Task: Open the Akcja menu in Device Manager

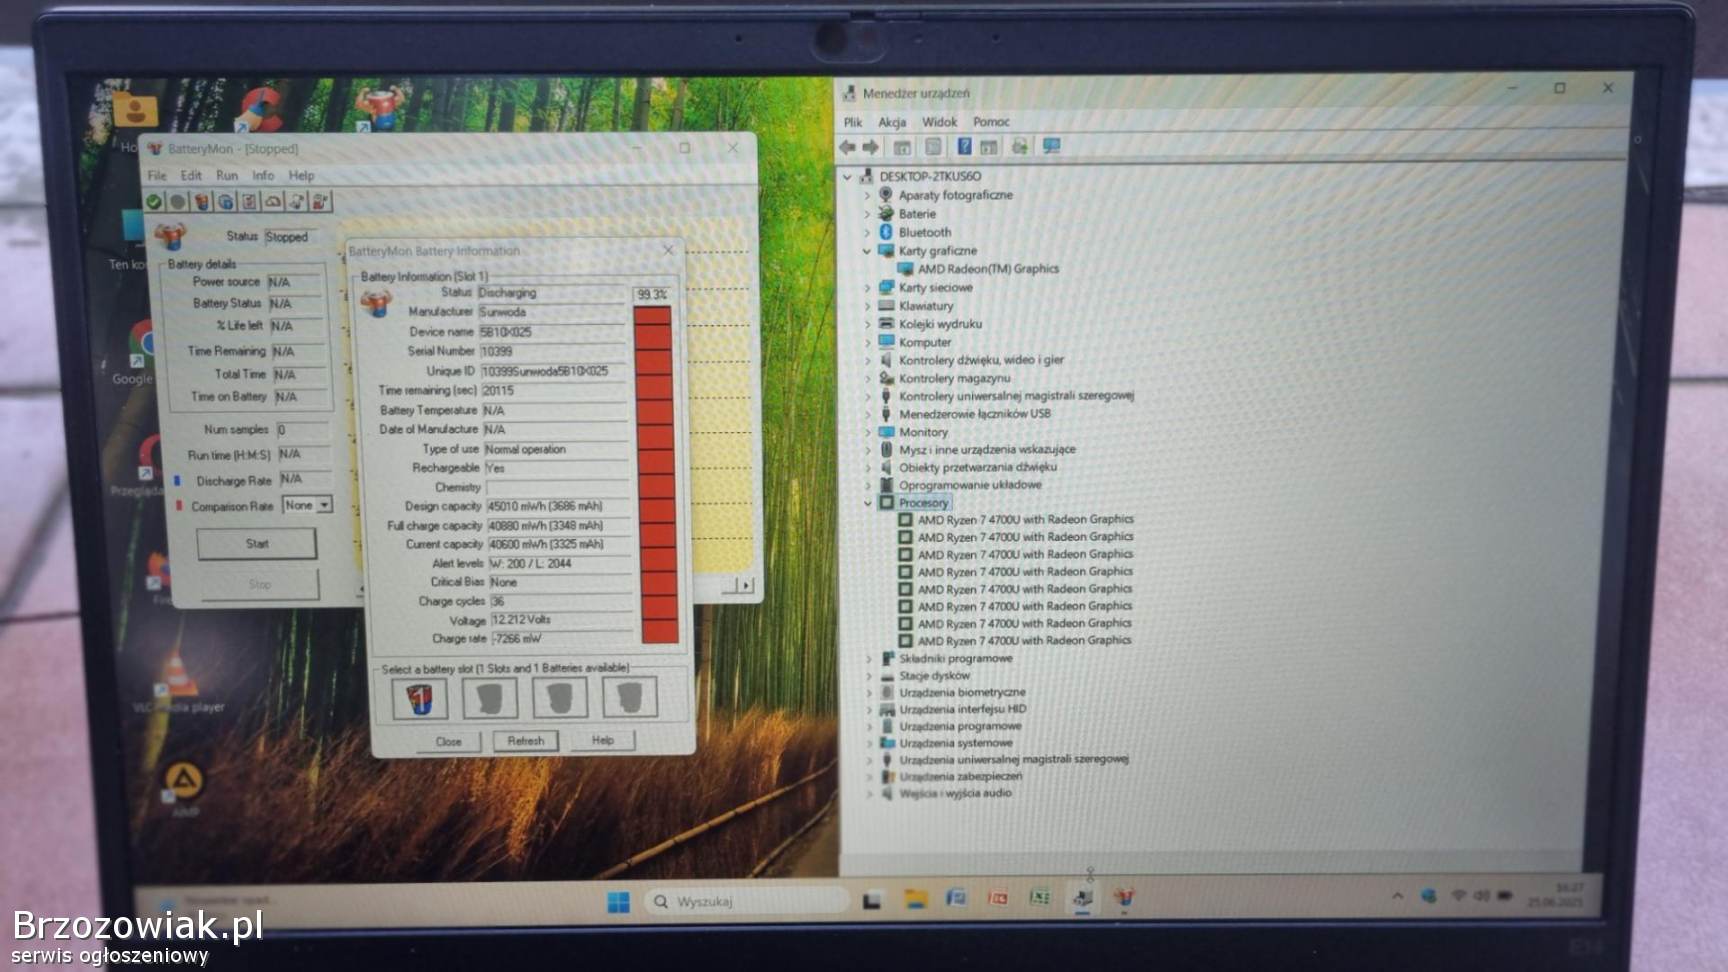Action: [x=891, y=122]
